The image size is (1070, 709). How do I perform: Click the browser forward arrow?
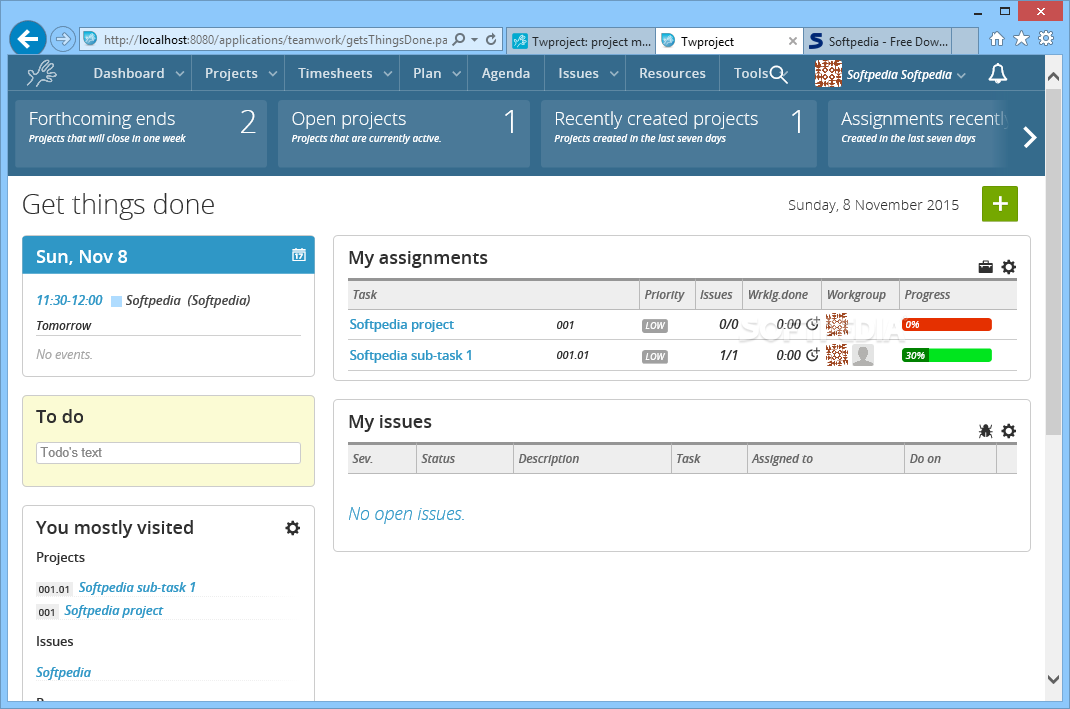point(63,39)
